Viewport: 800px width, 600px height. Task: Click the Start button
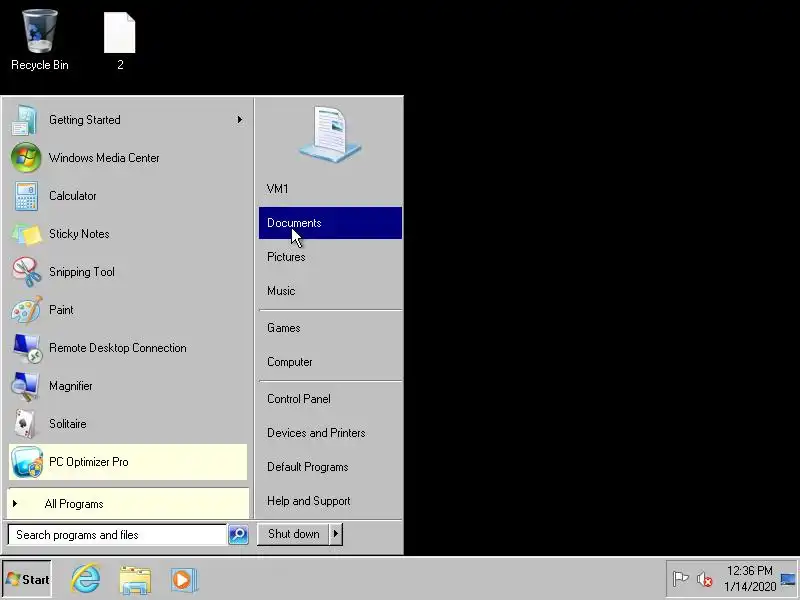pyautogui.click(x=27, y=580)
